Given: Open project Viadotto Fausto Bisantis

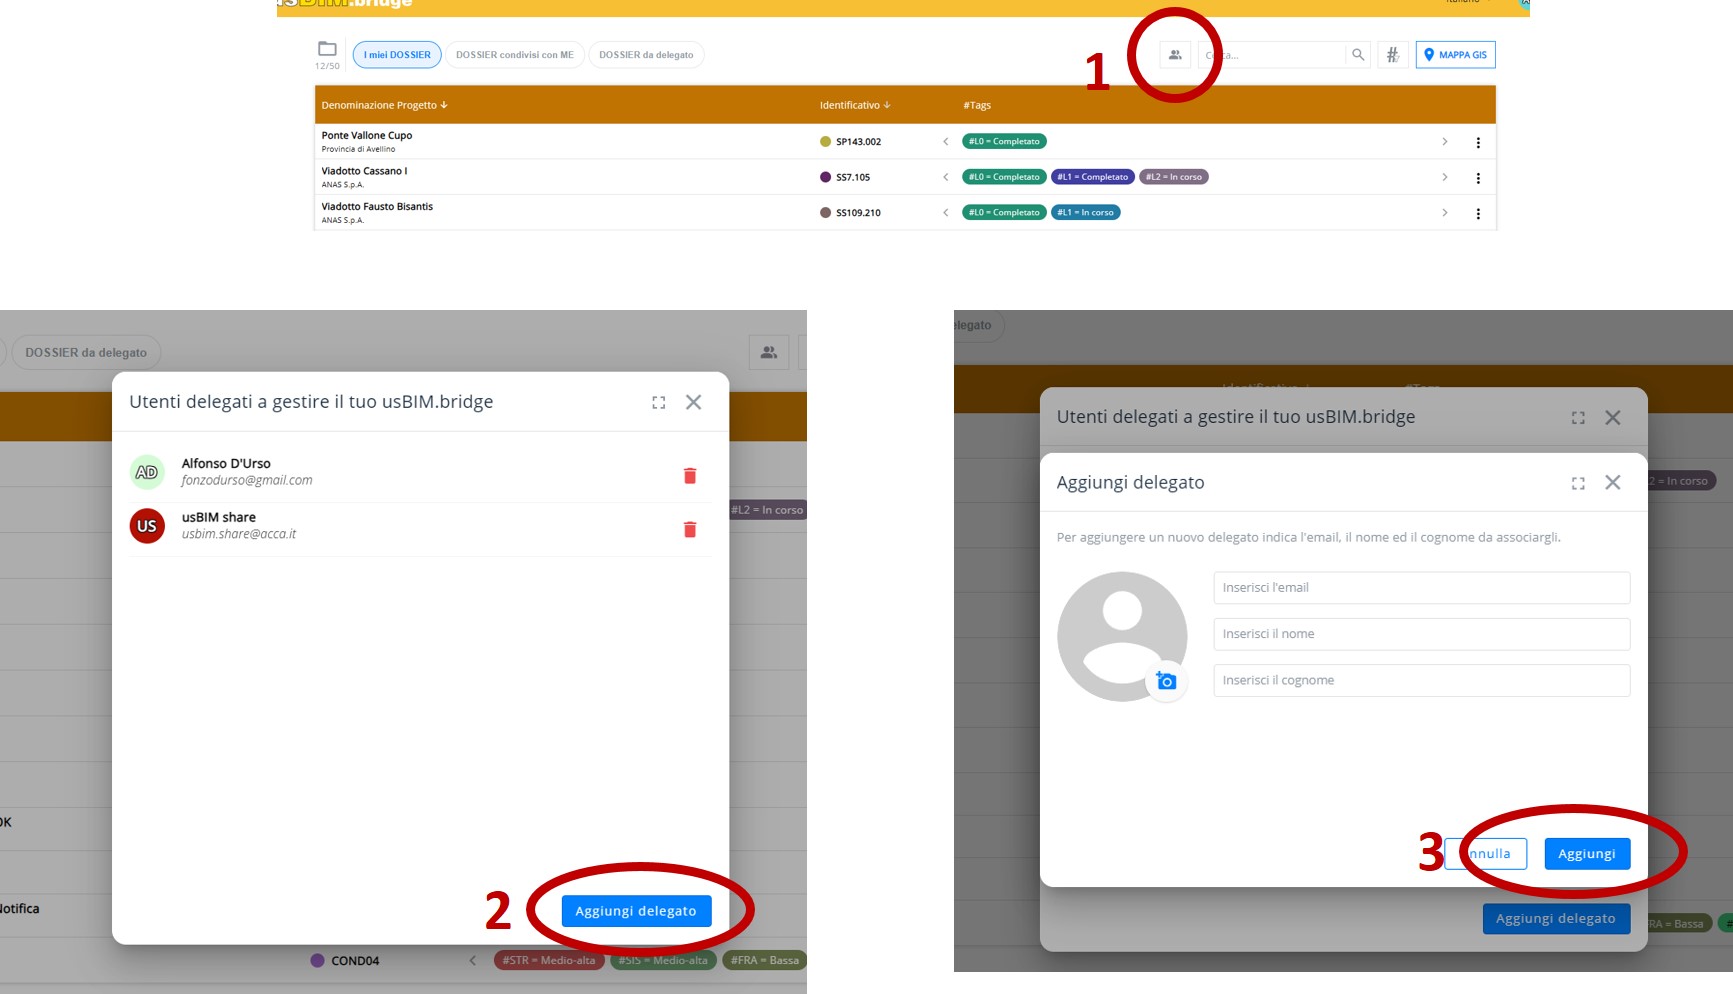Looking at the screenshot, I should click(377, 207).
